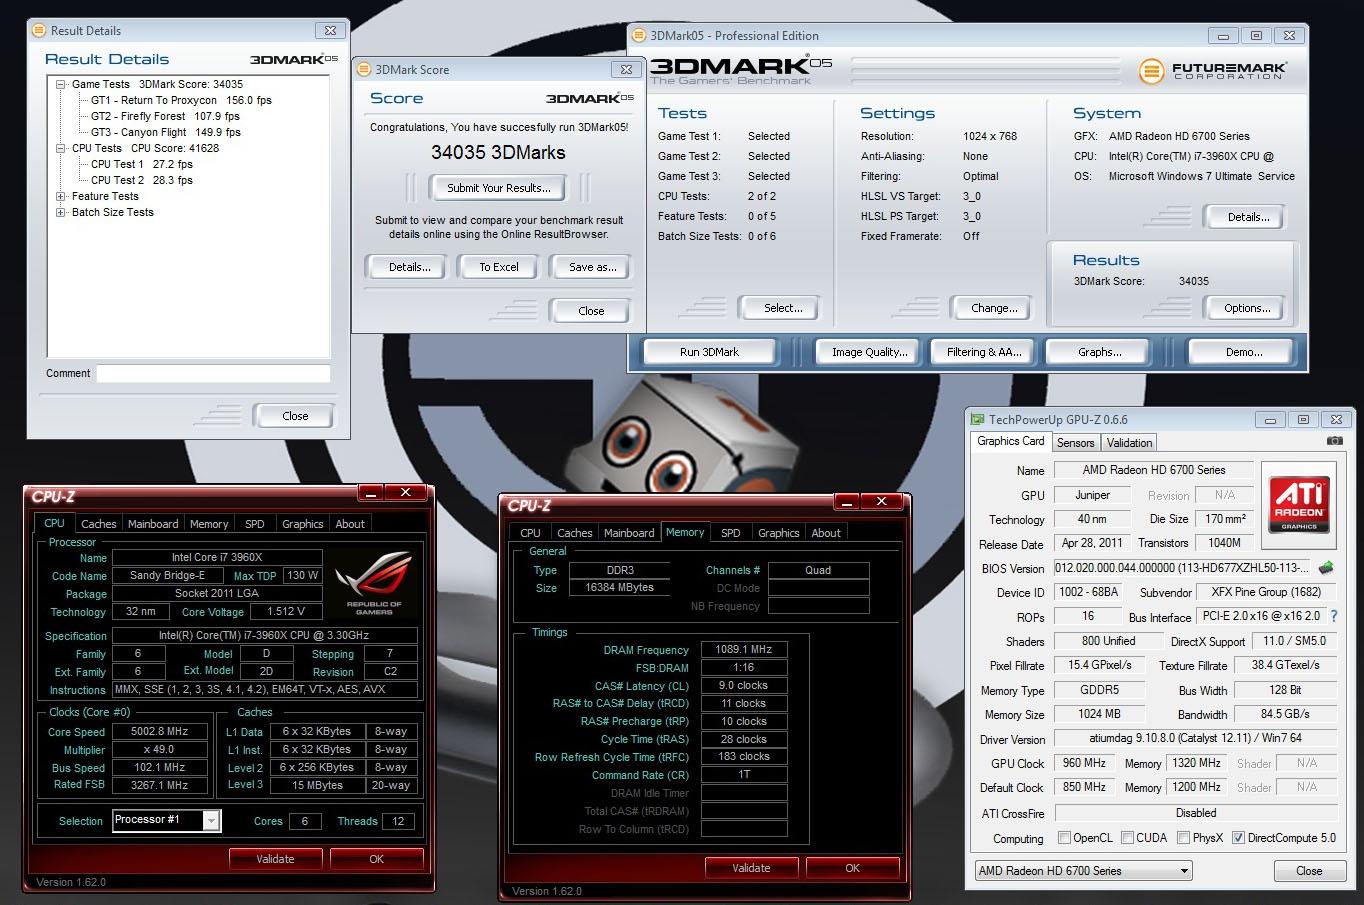The height and width of the screenshot is (905, 1364).
Task: Select CPU Test 2 row
Action: click(x=141, y=180)
